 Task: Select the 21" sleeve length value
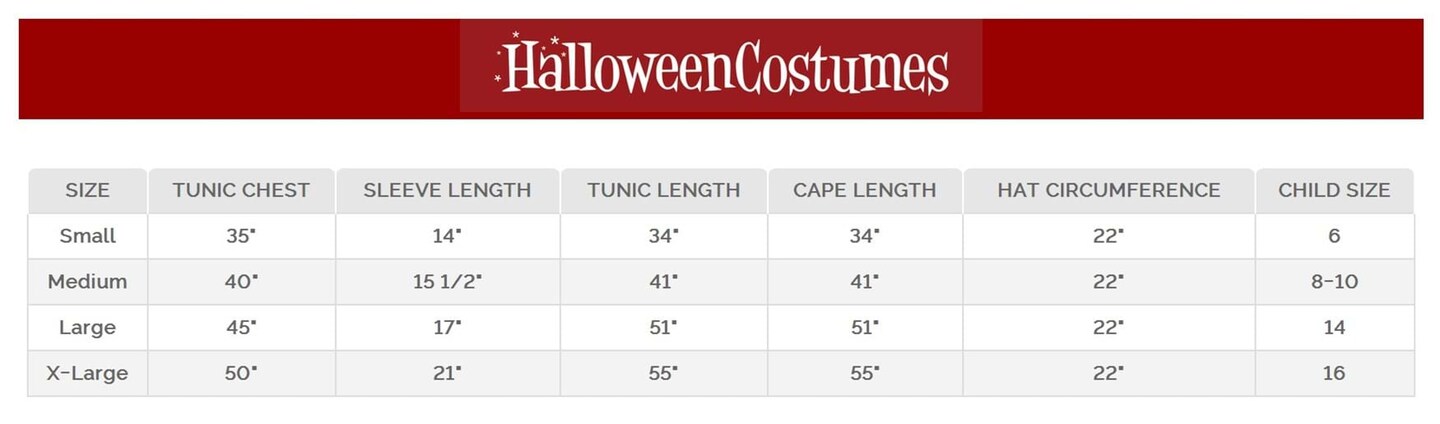[x=447, y=374]
